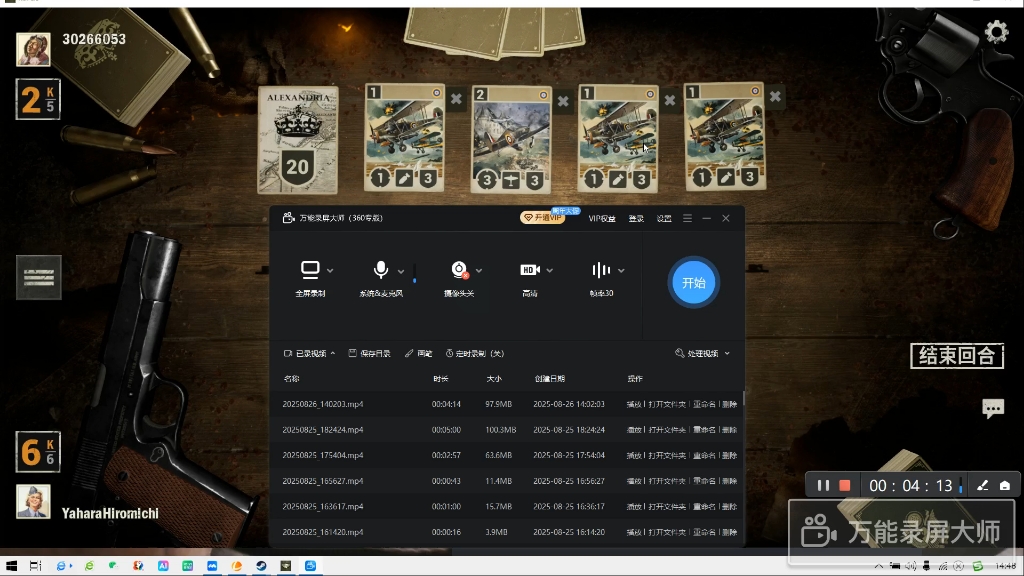Screen dimensions: 1024x576
Task: Click the pen annotation icon in the recording bar
Action: click(x=982, y=485)
